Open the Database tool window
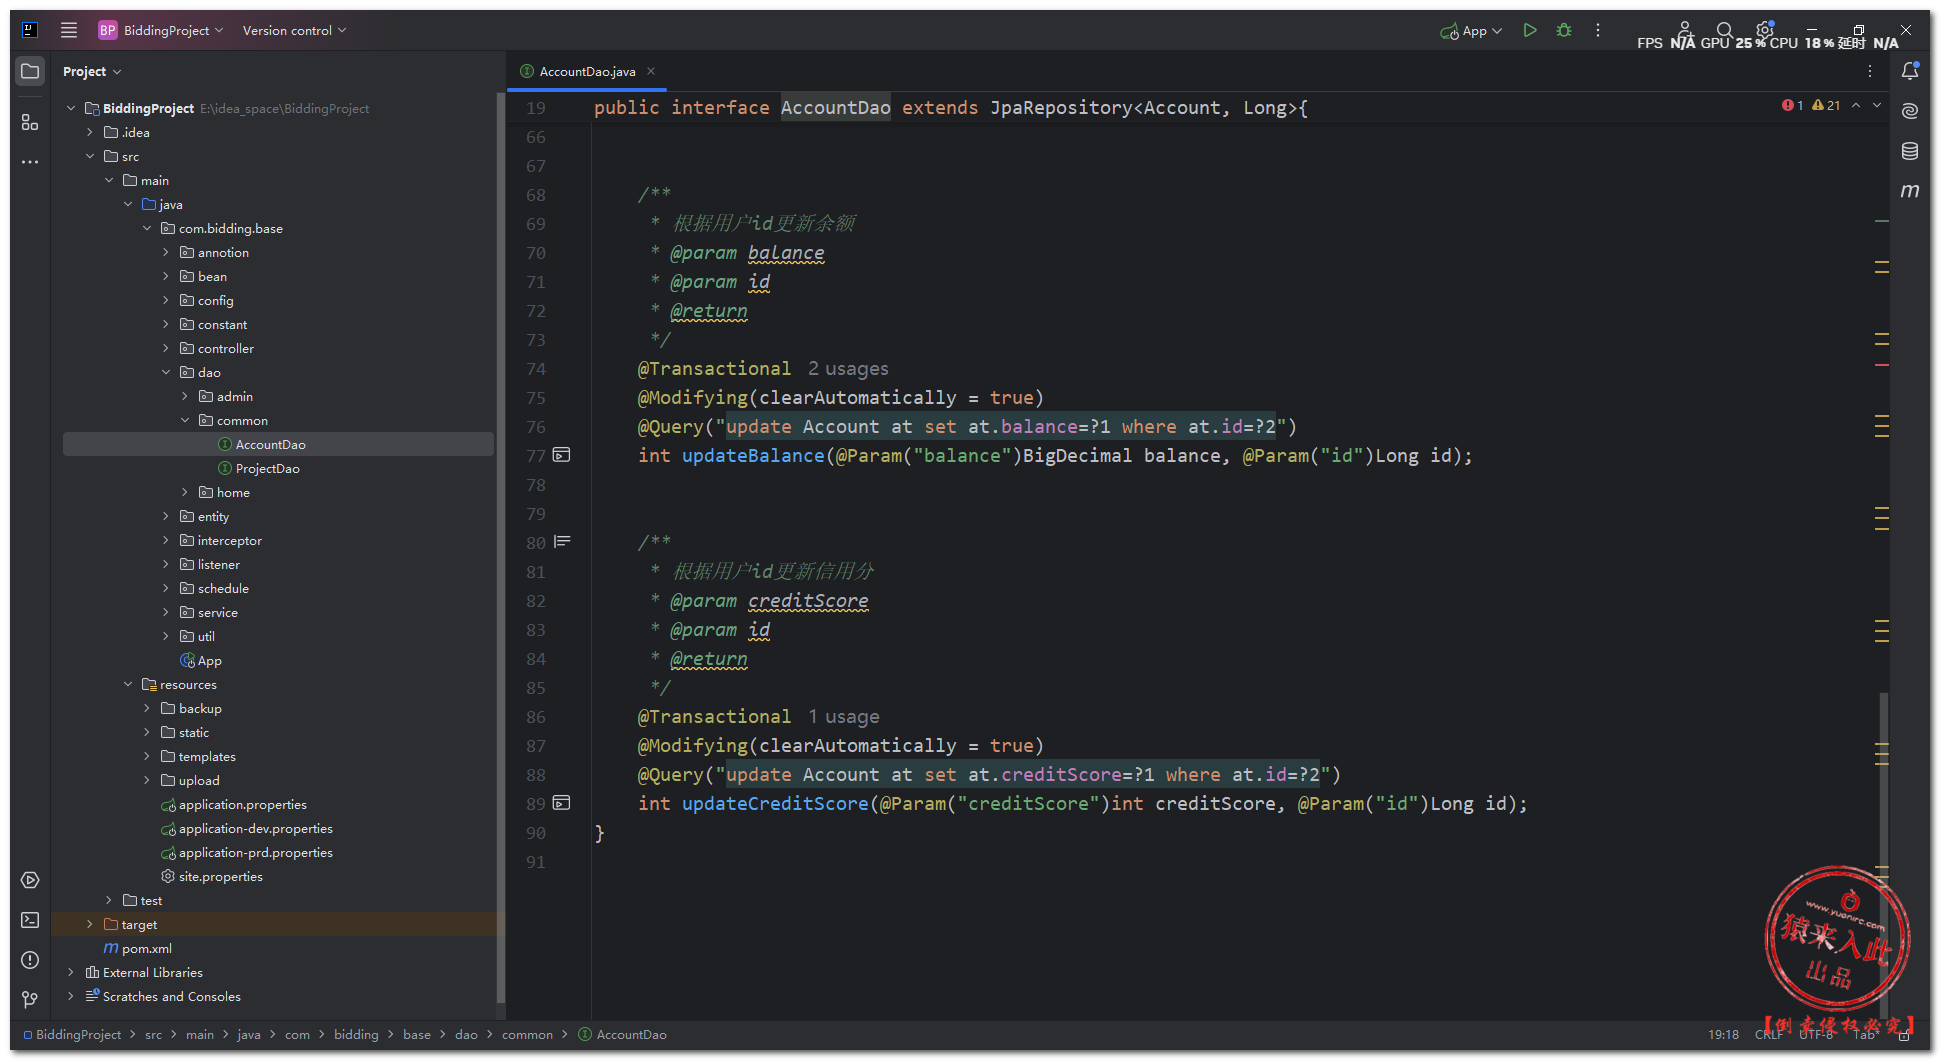Viewport: 1941px width, 1061px height. (x=1910, y=151)
